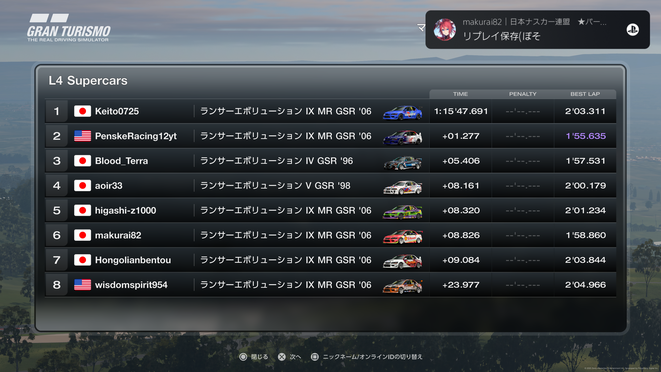Click the car thumbnail in PenskeRacing12yt's row
661x372 pixels.
pos(403,137)
